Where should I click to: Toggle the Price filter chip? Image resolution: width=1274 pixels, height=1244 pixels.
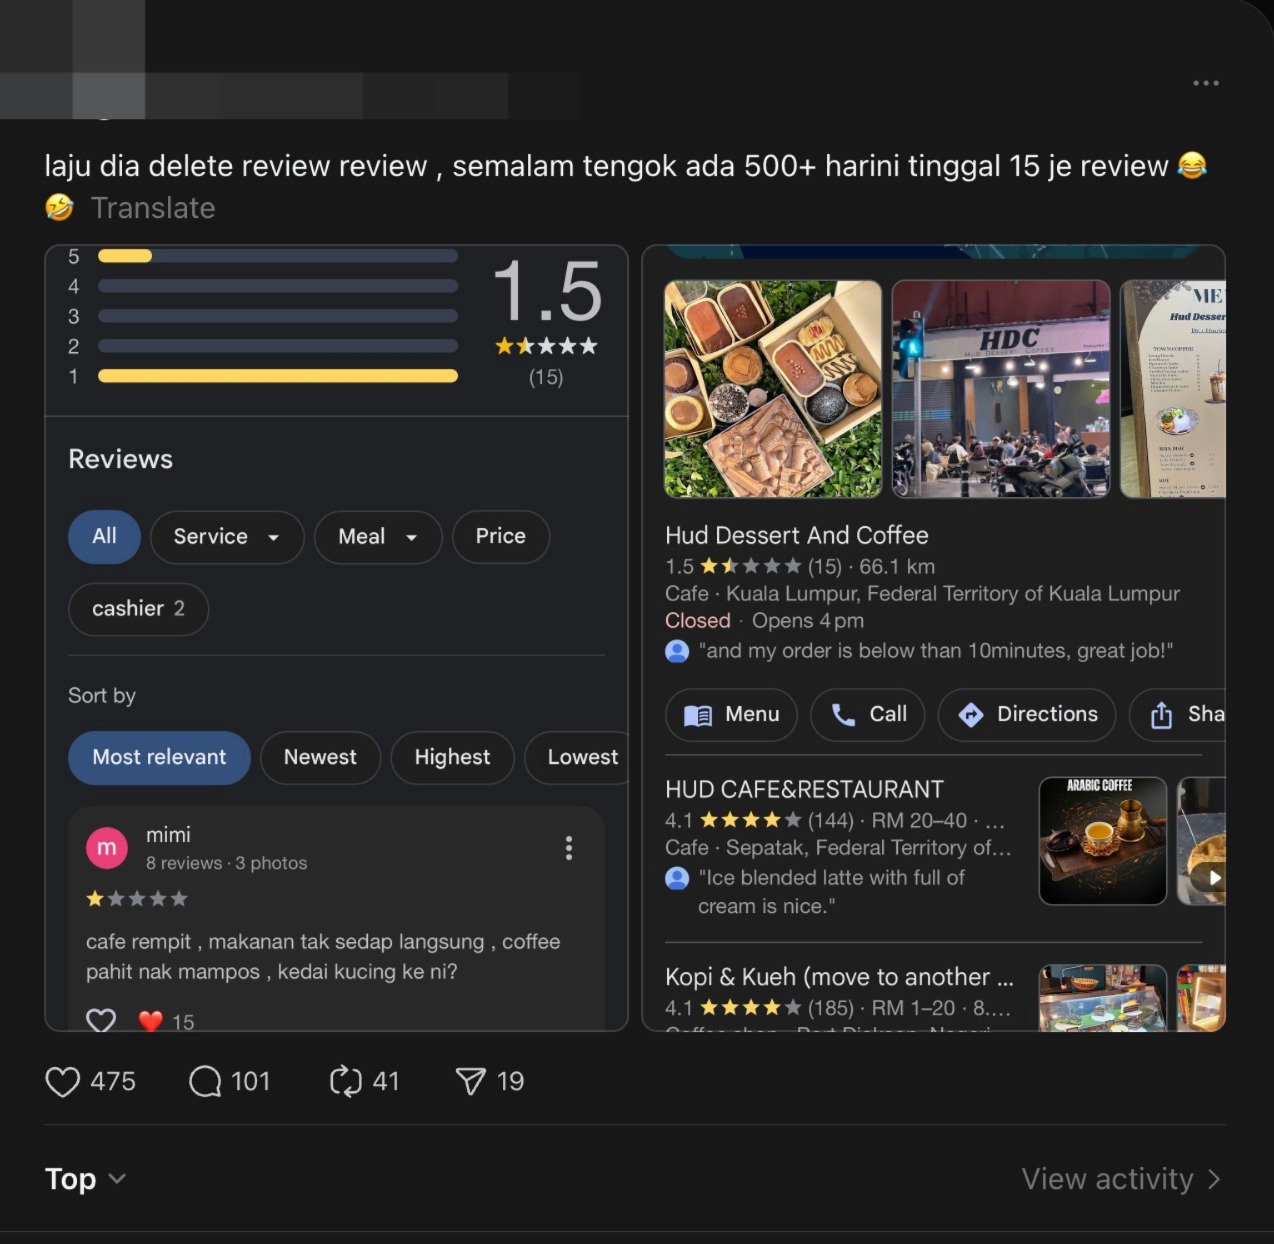(x=500, y=536)
